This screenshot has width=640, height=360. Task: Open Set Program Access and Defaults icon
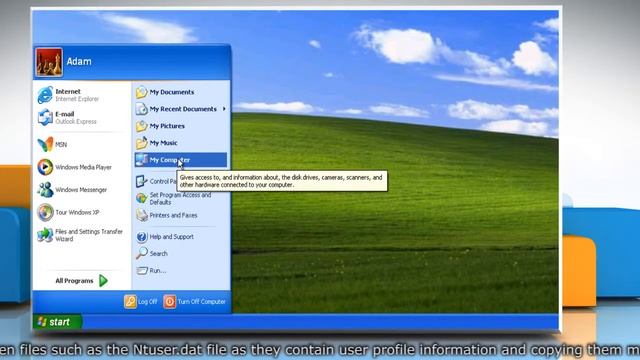pos(142,198)
